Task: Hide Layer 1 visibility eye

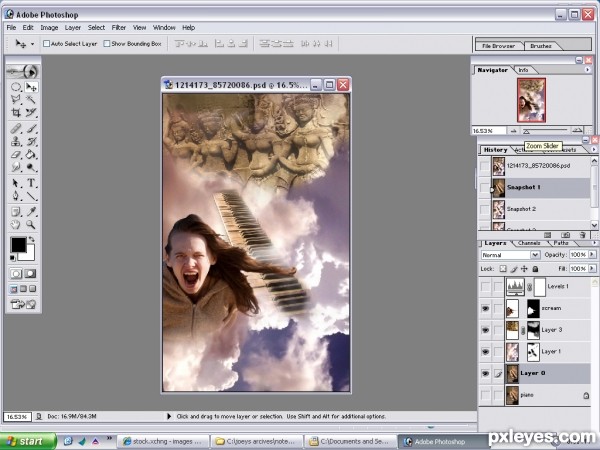Action: click(485, 351)
